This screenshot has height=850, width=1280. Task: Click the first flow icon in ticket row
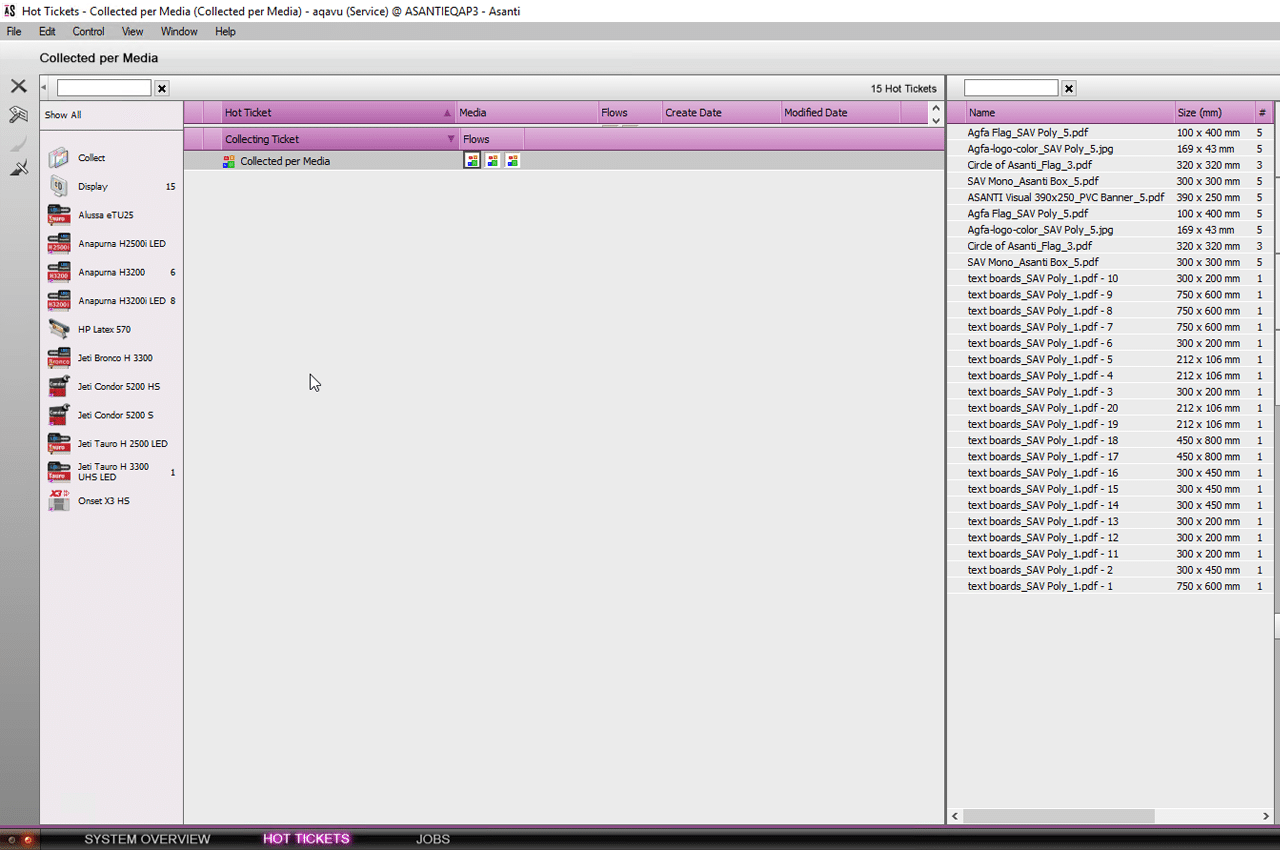(x=472, y=161)
